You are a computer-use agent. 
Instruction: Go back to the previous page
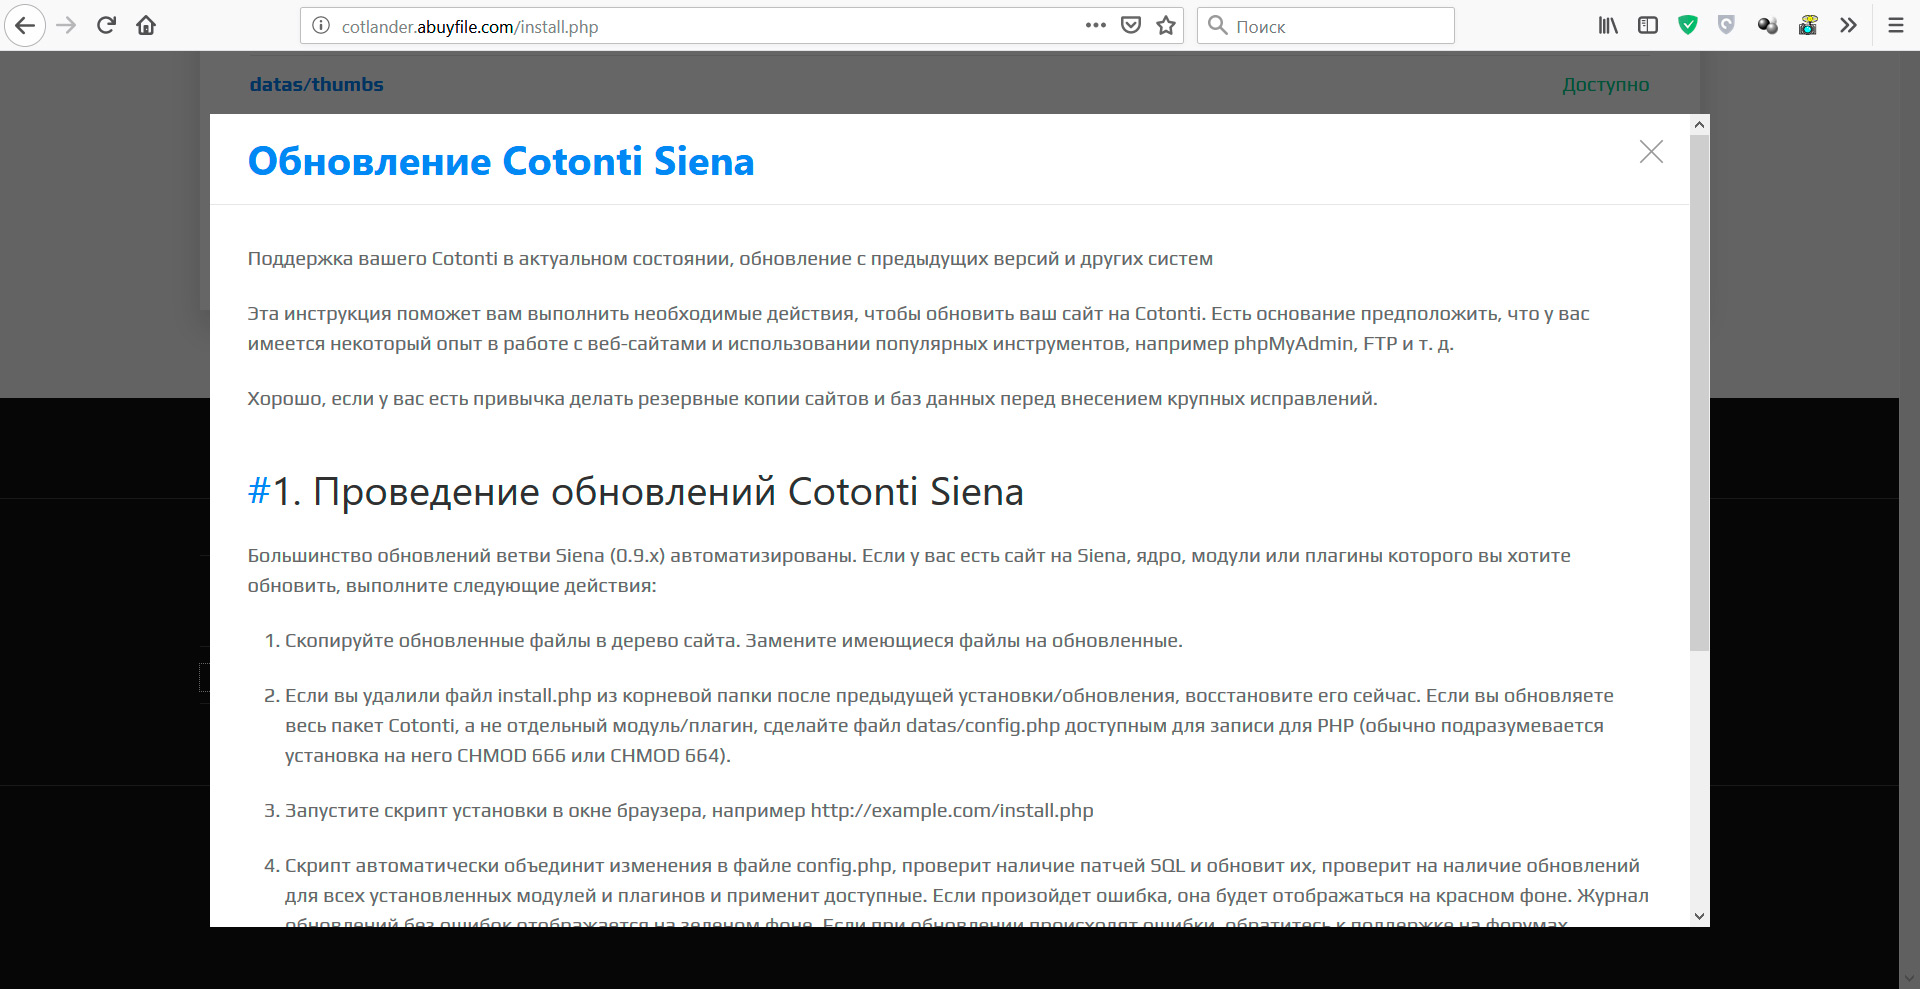click(25, 26)
